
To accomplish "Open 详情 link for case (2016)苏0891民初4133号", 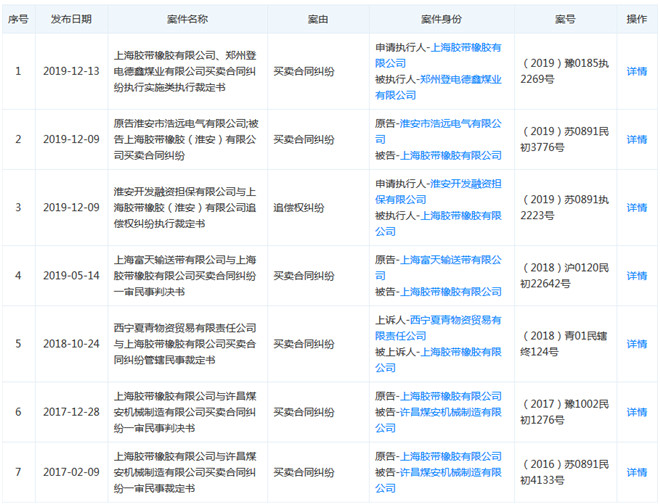I will 636,472.
